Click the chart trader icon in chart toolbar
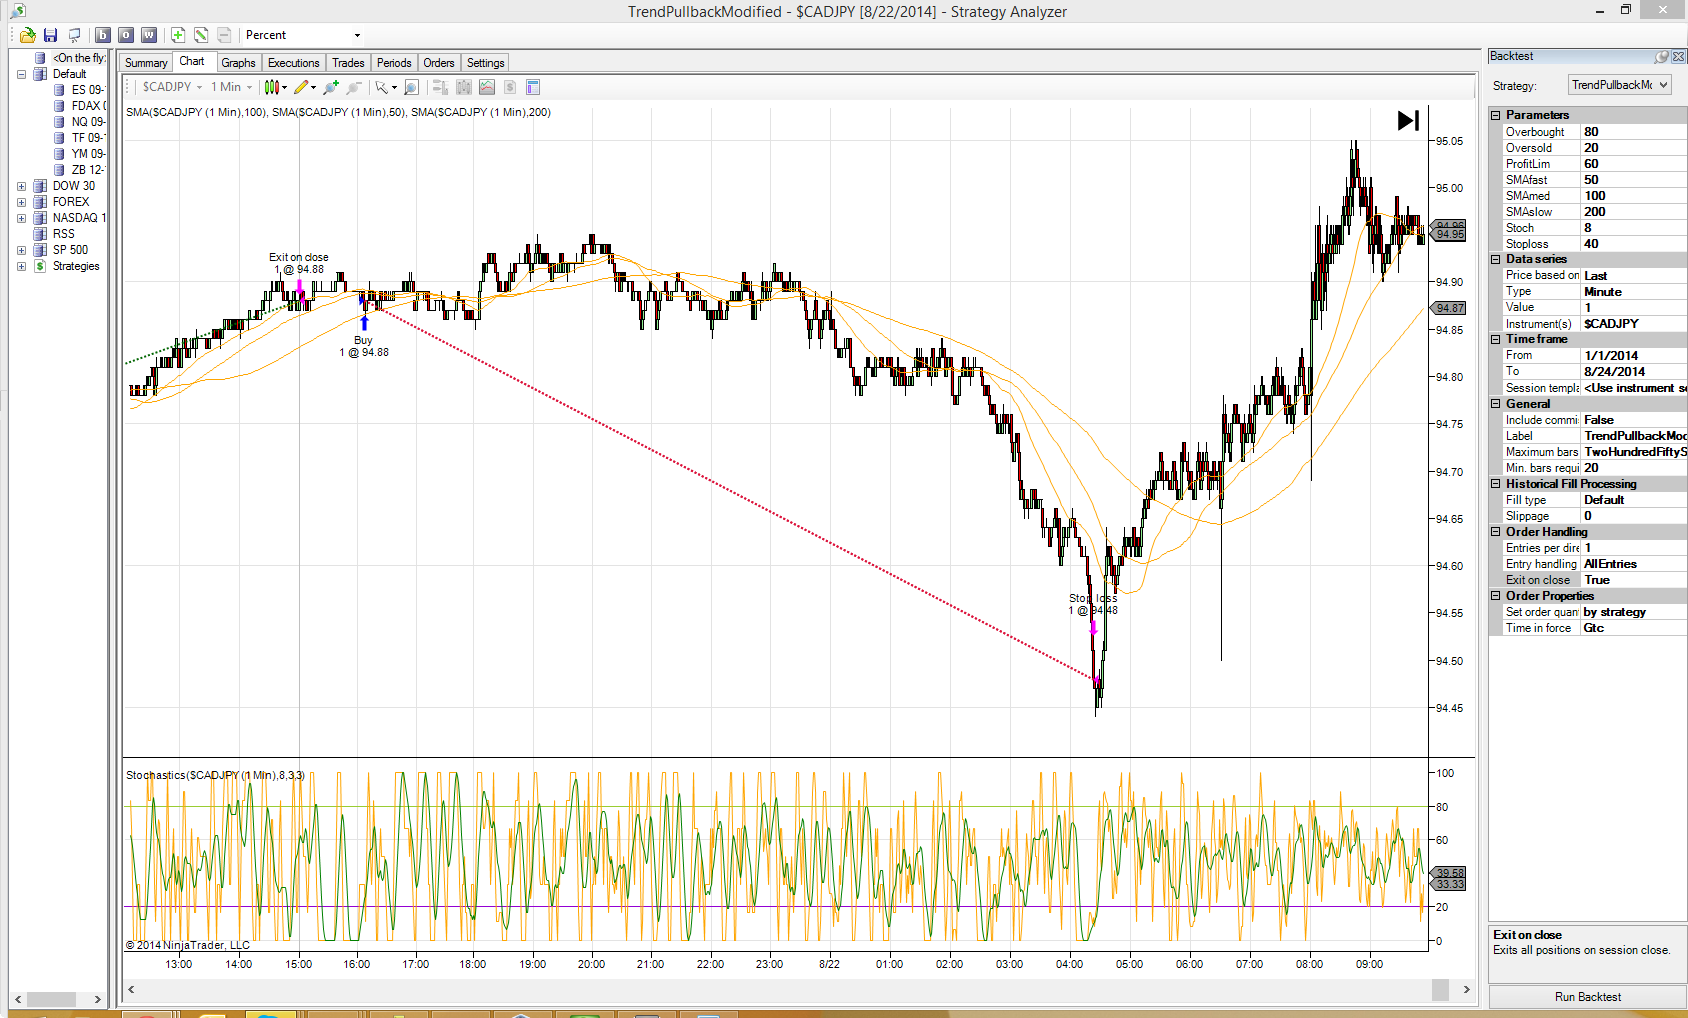 click(x=440, y=87)
